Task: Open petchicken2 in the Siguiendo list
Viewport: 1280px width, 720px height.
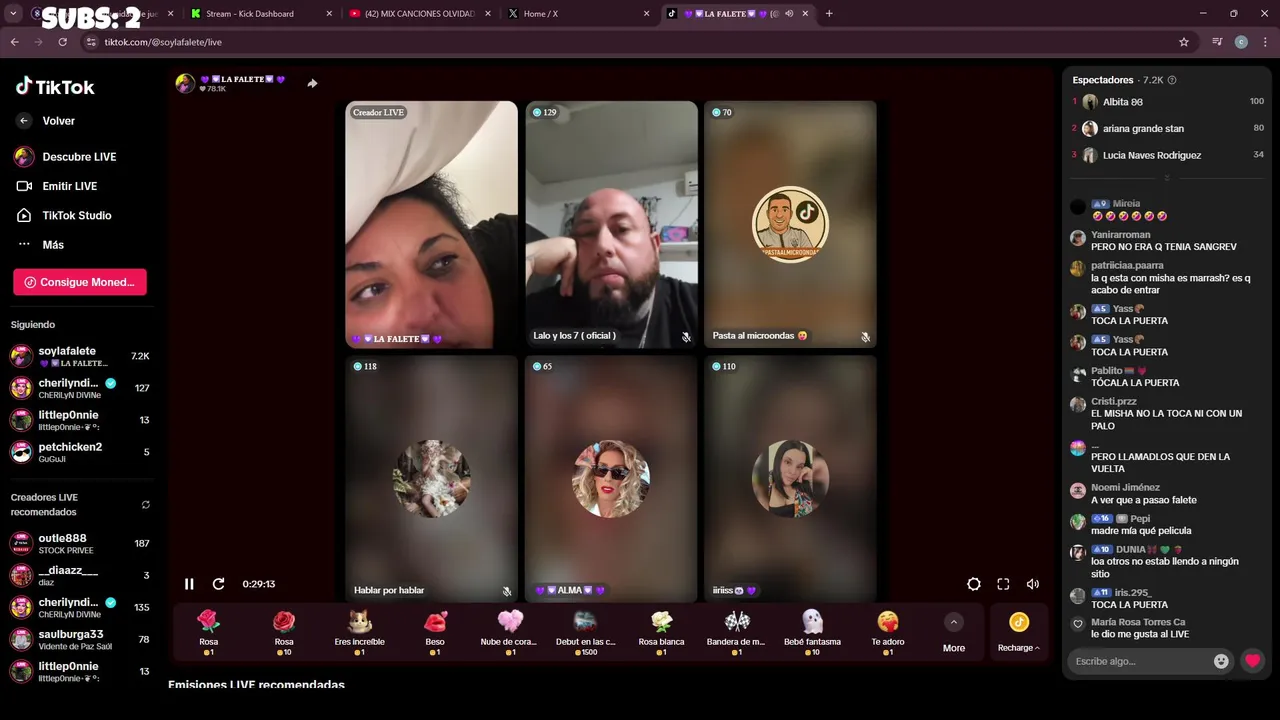Action: [80, 452]
